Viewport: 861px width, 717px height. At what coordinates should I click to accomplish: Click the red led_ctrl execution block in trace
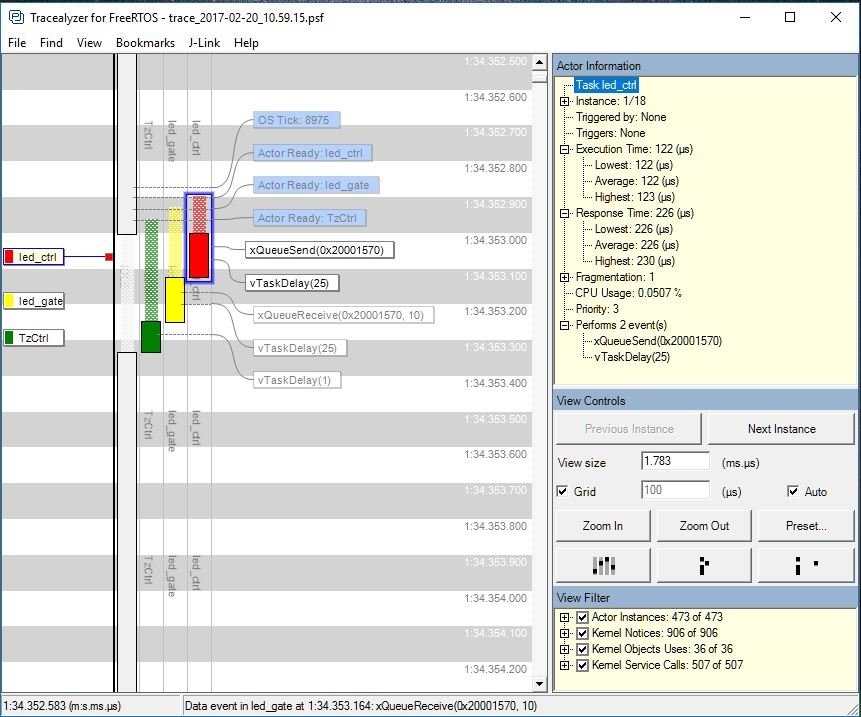point(198,256)
